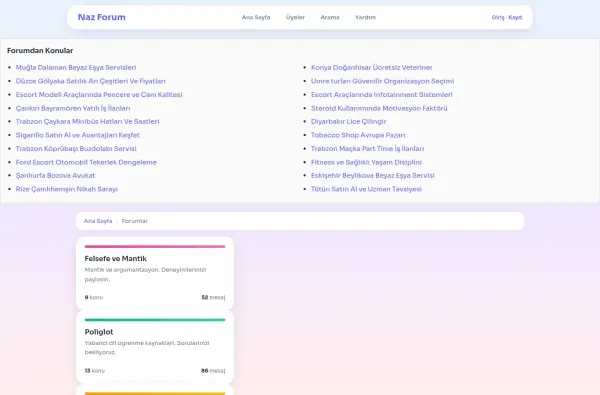Open Rize Çamlıhemşin Nikah Sarayı topic

click(x=67, y=189)
